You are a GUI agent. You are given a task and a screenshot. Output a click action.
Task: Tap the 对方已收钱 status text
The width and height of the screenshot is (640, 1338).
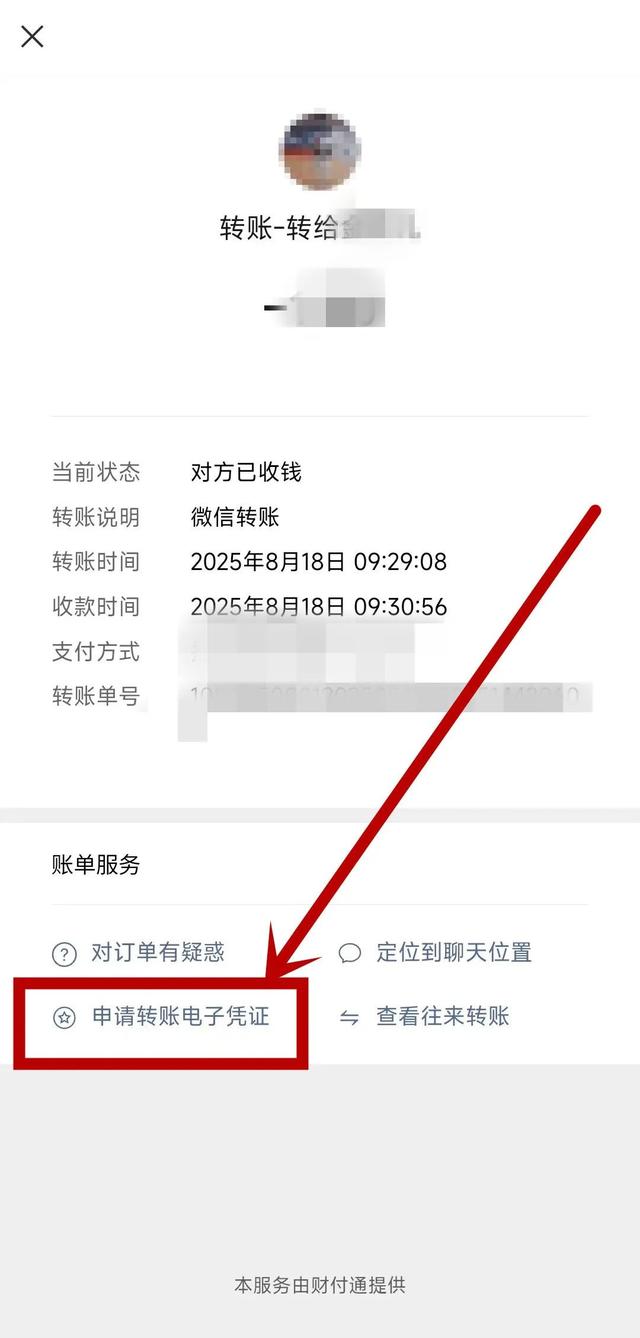pyautogui.click(x=246, y=471)
